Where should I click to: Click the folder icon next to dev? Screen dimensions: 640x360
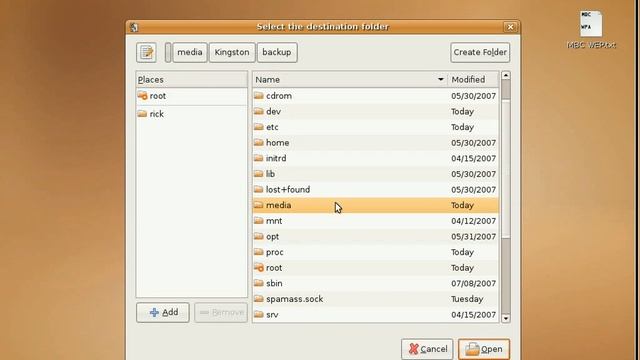coord(259,111)
